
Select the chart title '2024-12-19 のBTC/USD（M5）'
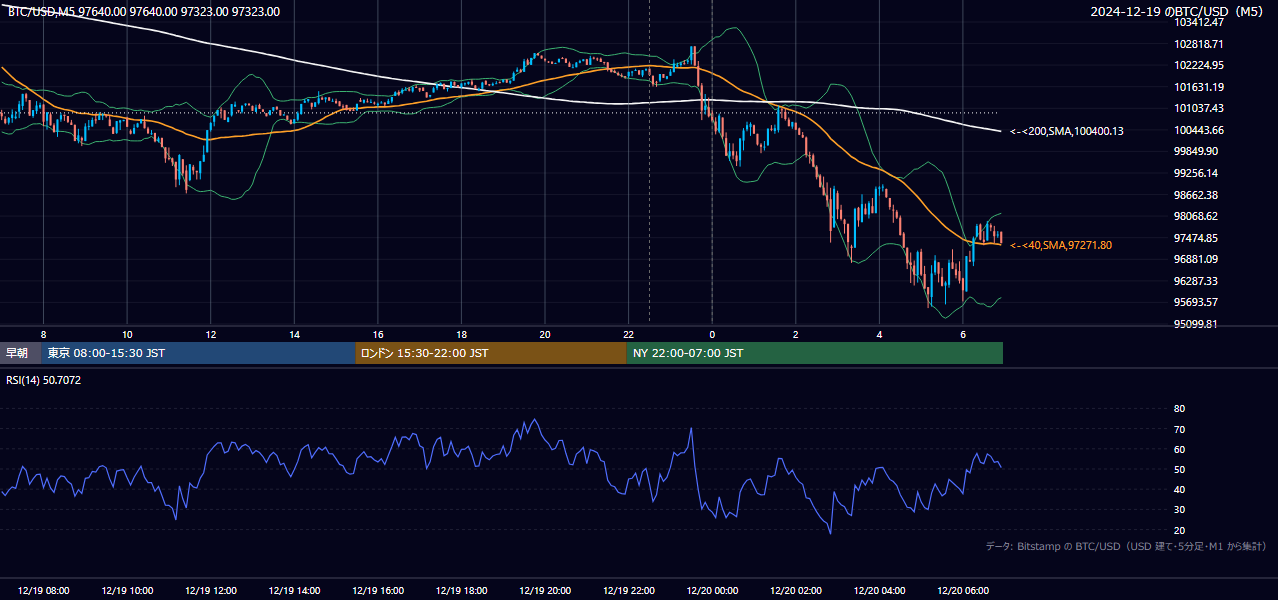pos(1178,11)
